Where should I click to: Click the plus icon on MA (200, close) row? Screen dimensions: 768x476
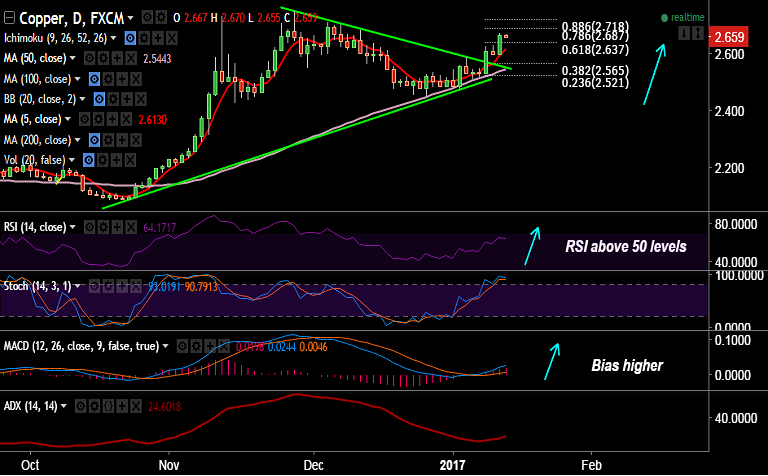click(x=121, y=141)
